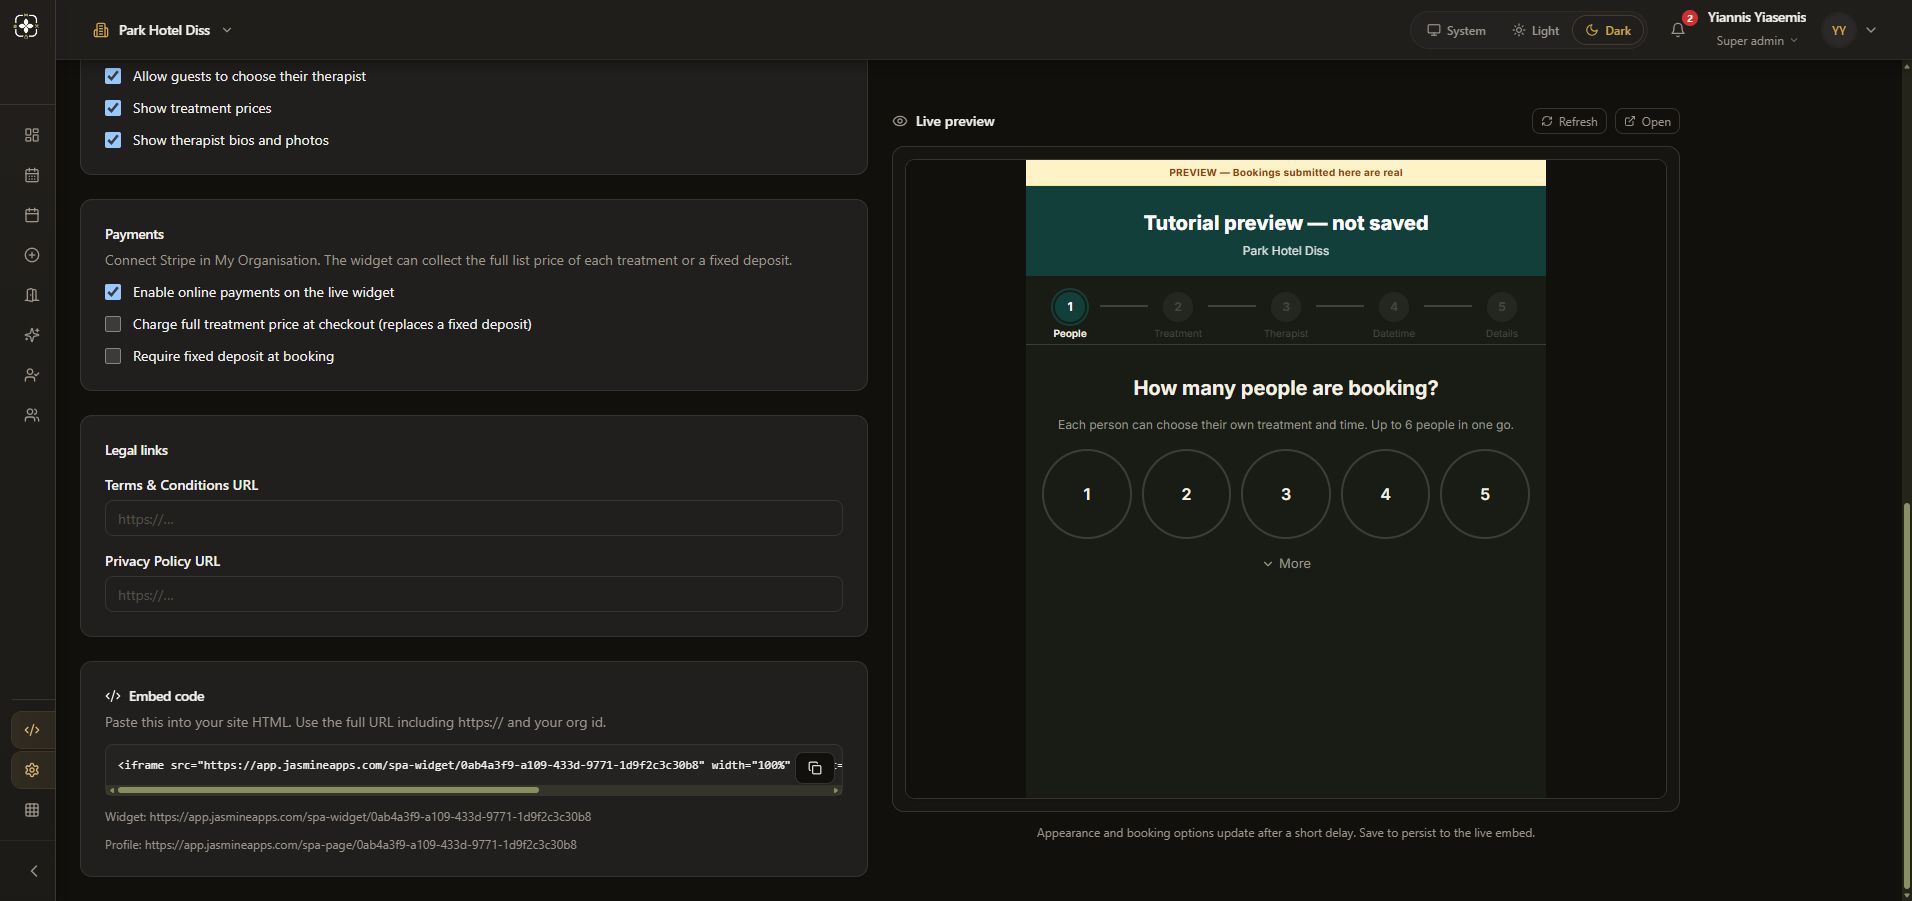
Task: Toggle Enable online payments on the live widget
Action: [x=113, y=292]
